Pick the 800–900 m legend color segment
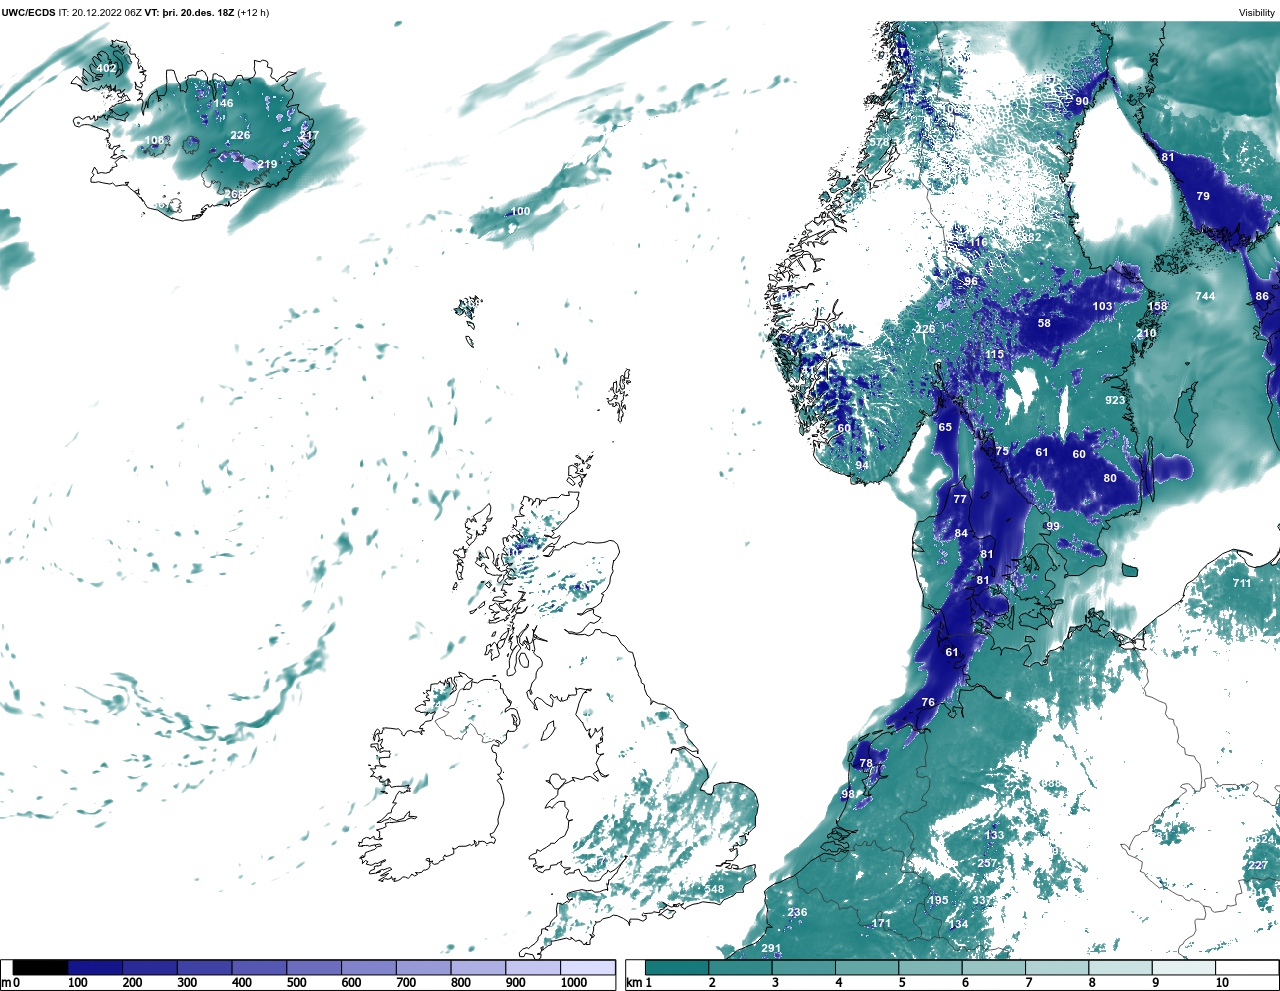Screen dimensions: 1280x991 (x=478, y=967)
